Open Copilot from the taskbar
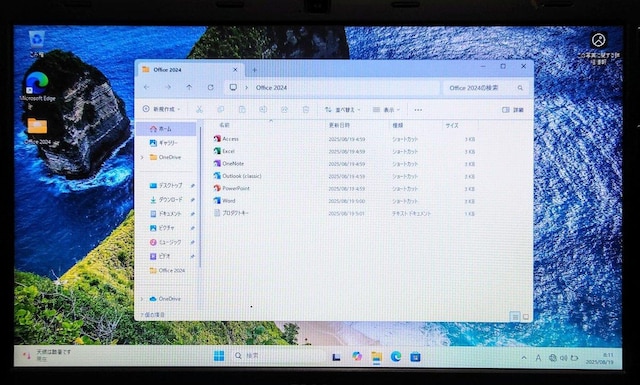The height and width of the screenshot is (385, 640). (357, 356)
